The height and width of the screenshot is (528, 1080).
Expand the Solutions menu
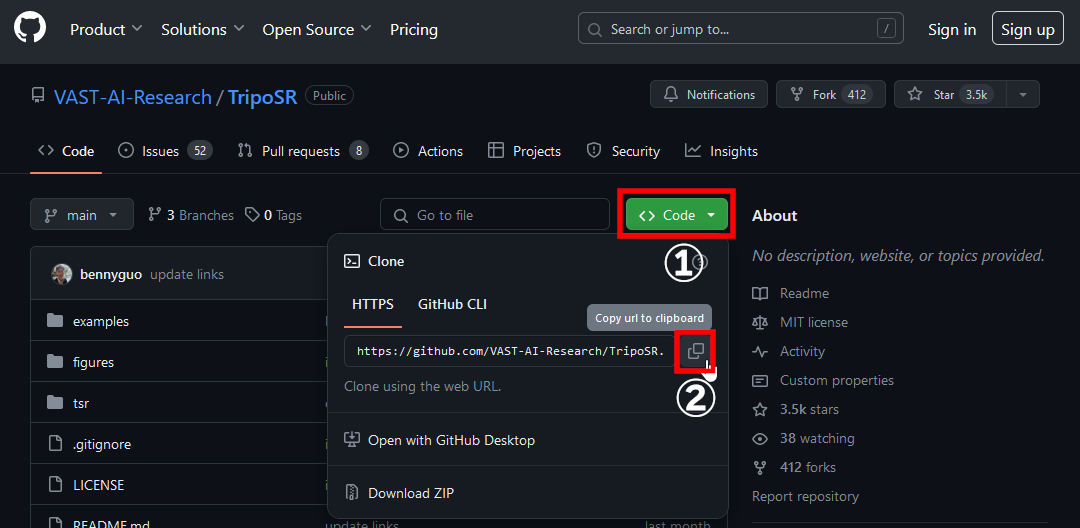tap(202, 30)
